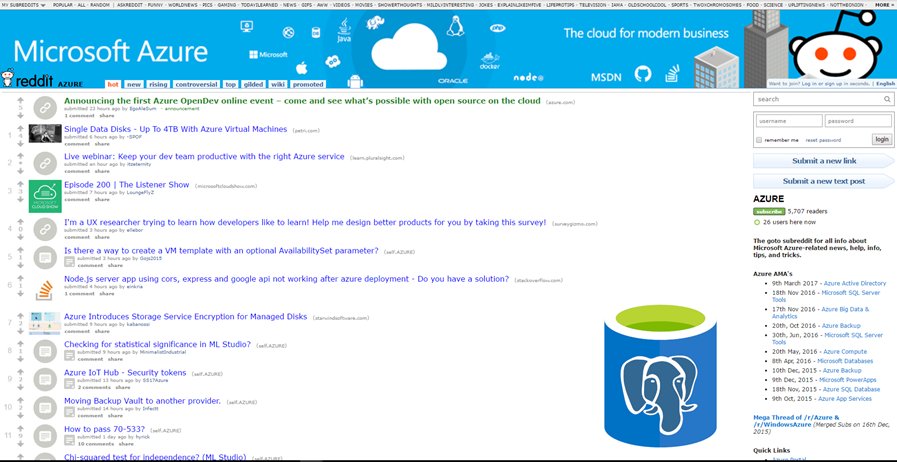
Task: Click Submit a new text post
Action: [824, 181]
